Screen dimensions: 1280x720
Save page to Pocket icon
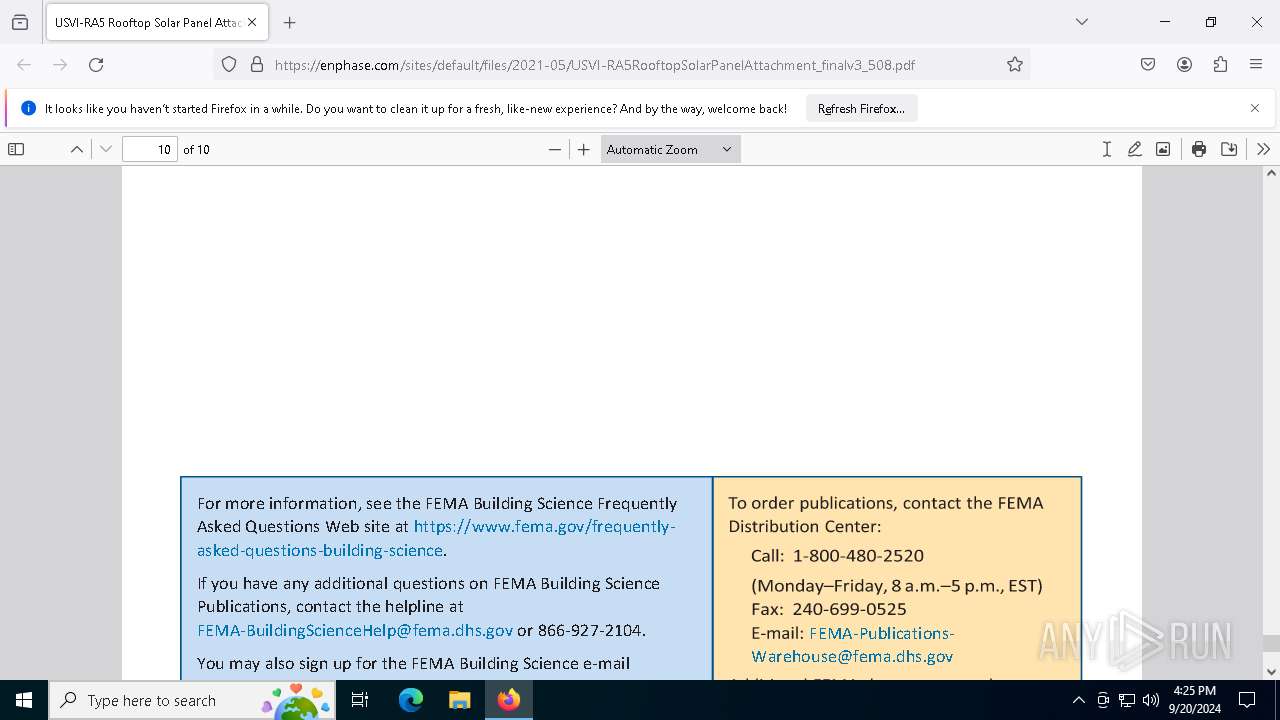point(1148,65)
